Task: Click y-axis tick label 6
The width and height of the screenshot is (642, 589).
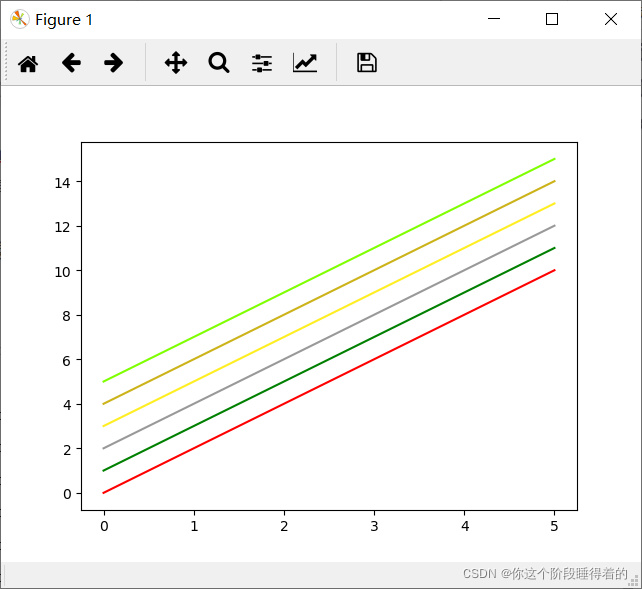Action: pos(66,361)
